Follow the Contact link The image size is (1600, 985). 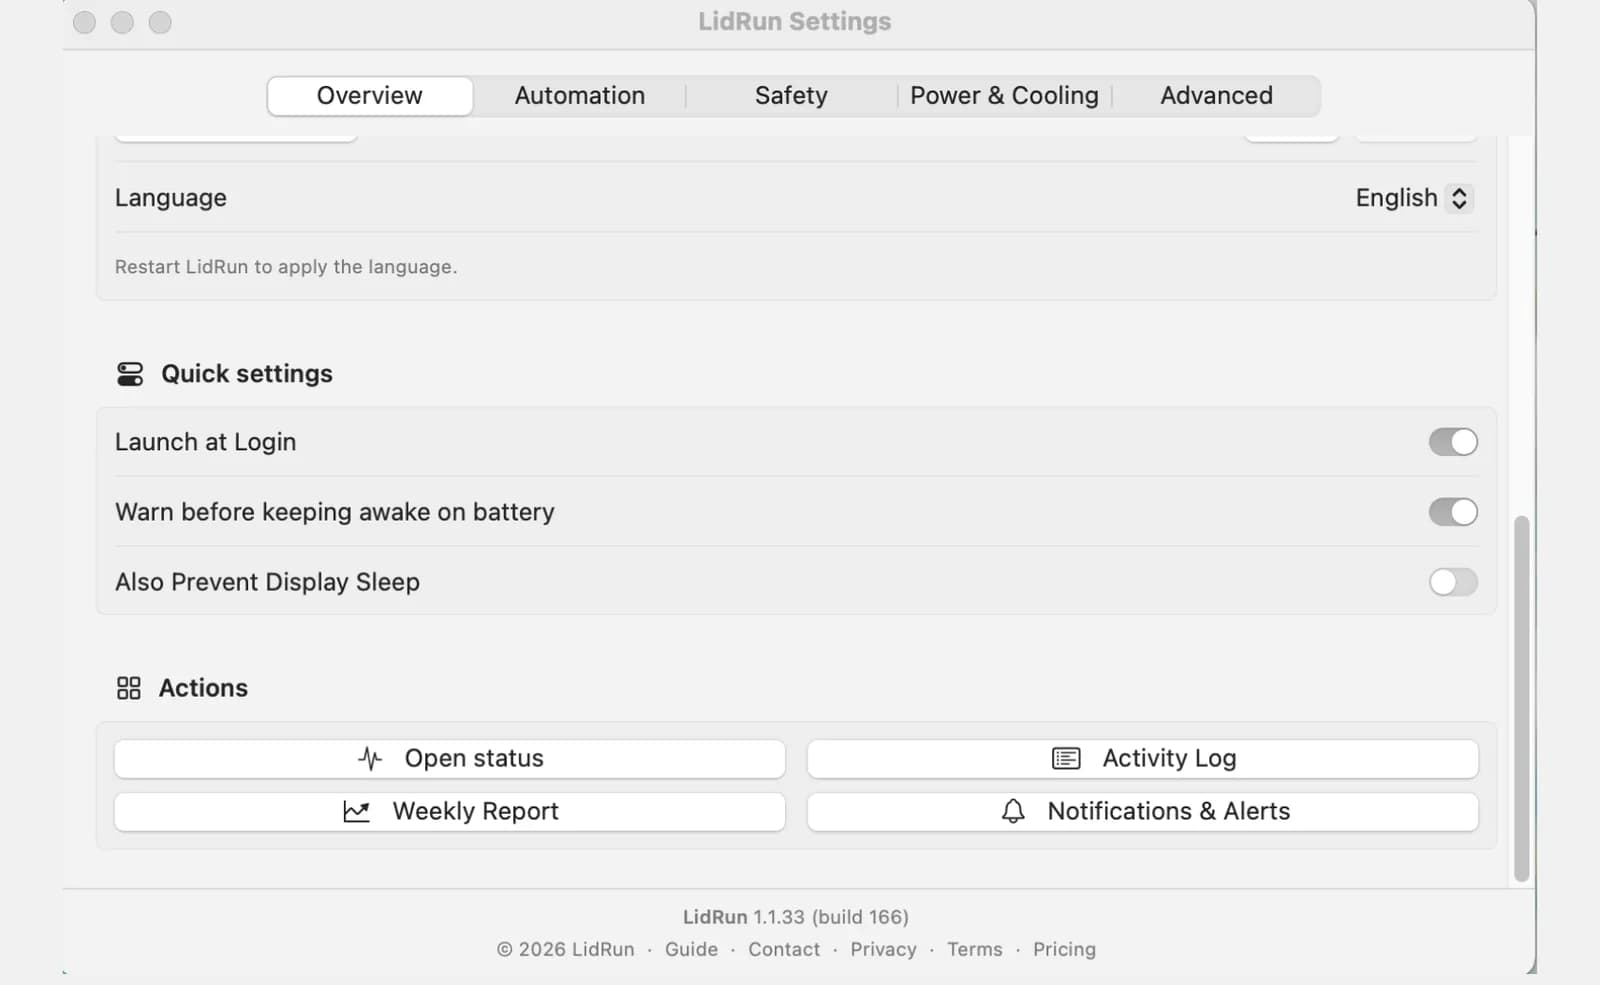(x=784, y=949)
